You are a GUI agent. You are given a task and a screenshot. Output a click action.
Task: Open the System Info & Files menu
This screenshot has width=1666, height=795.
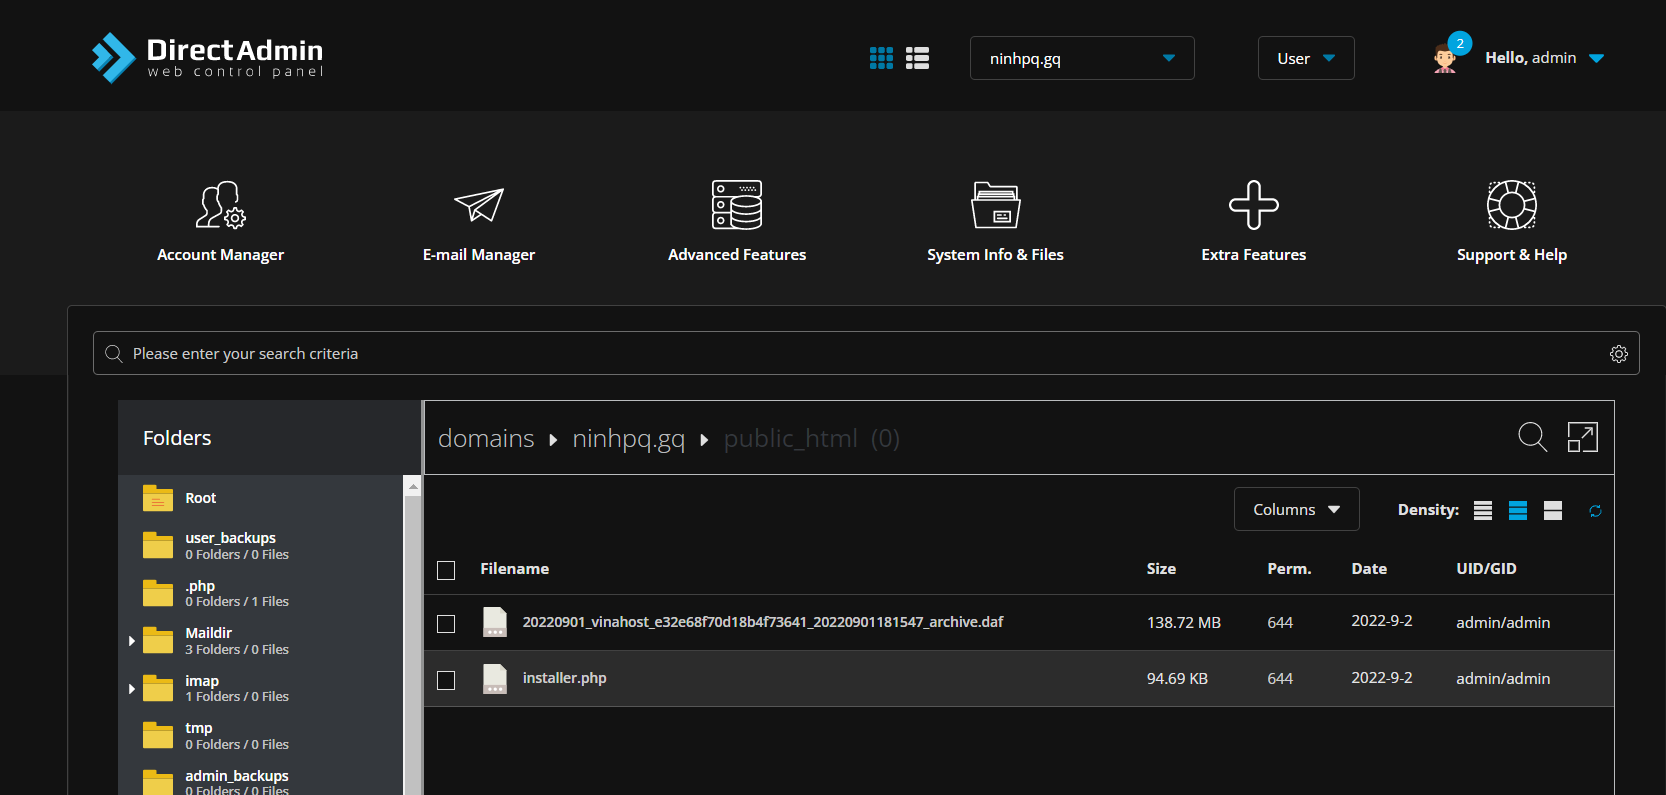coord(995,222)
